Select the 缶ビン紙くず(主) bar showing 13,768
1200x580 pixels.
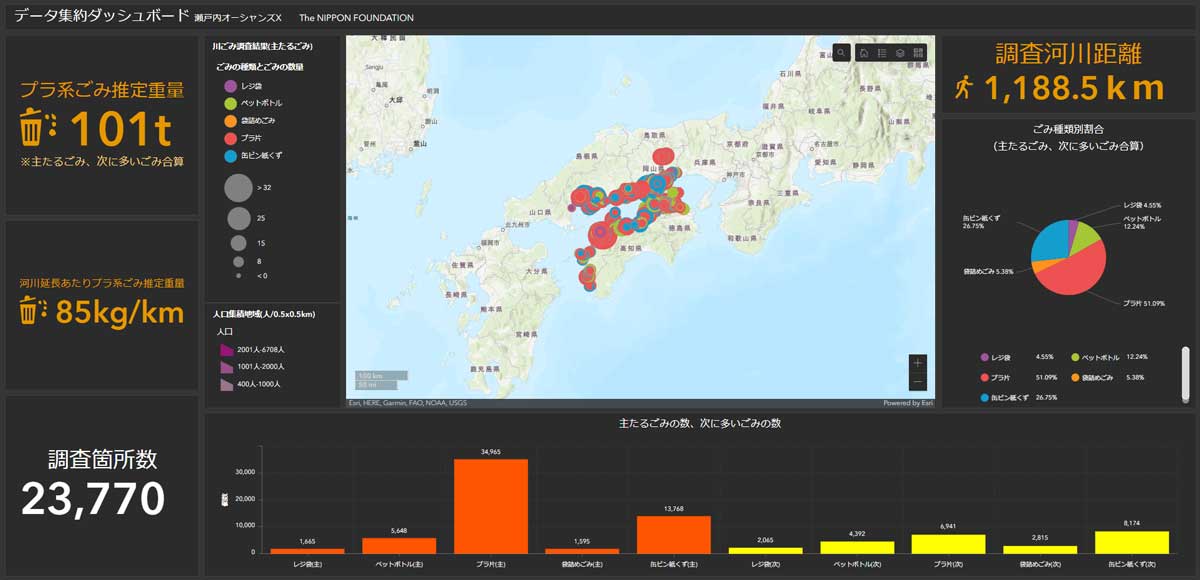(x=674, y=534)
